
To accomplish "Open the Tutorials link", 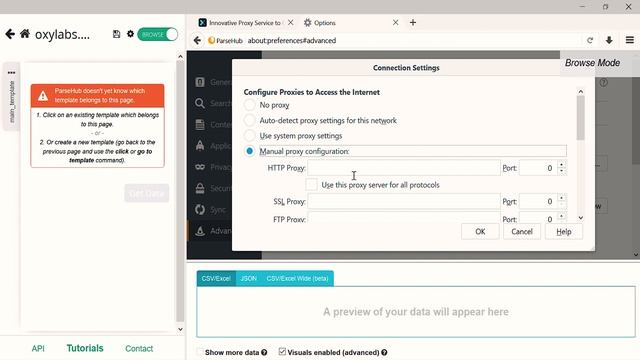I will click(85, 348).
